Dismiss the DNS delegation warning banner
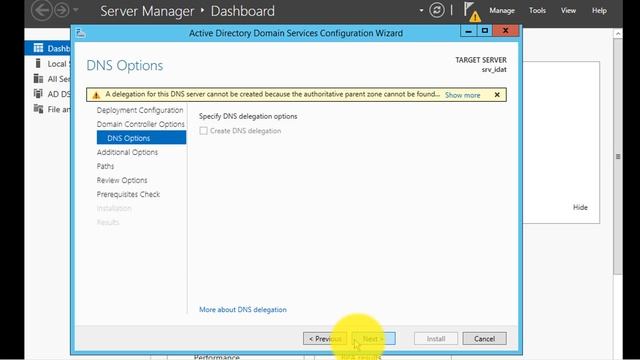Image resolution: width=640 pixels, height=360 pixels. 497,95
